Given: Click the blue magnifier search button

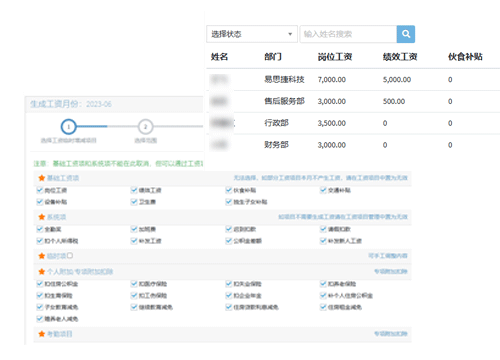Looking at the screenshot, I should coord(406,34).
